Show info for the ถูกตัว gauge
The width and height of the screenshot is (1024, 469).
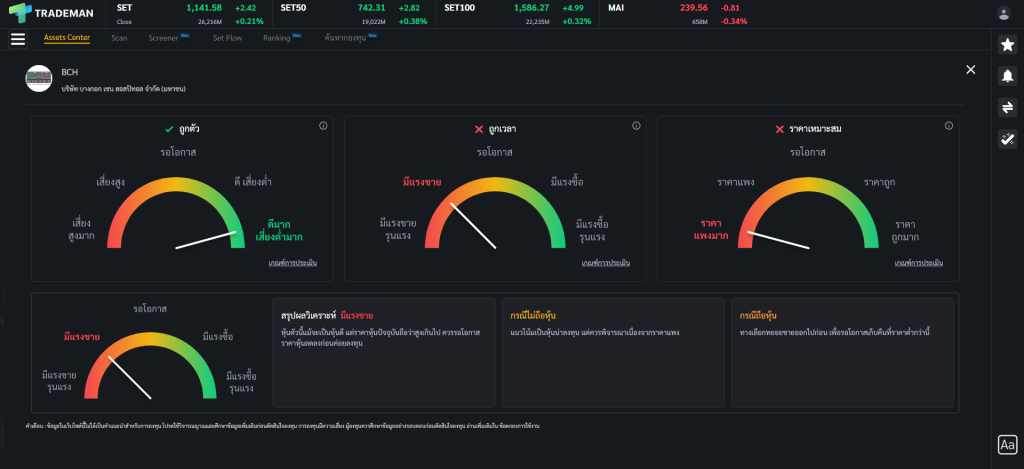[x=323, y=126]
